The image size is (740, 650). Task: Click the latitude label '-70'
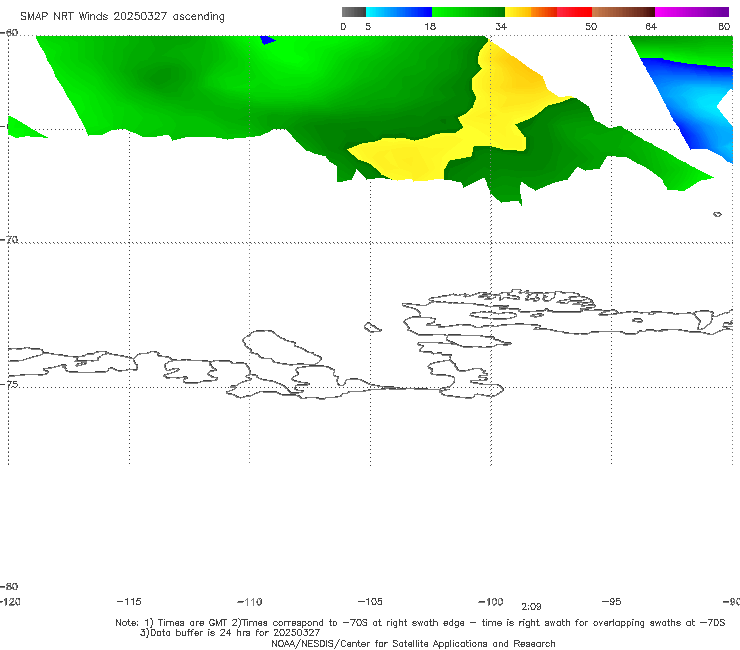tap(9, 240)
